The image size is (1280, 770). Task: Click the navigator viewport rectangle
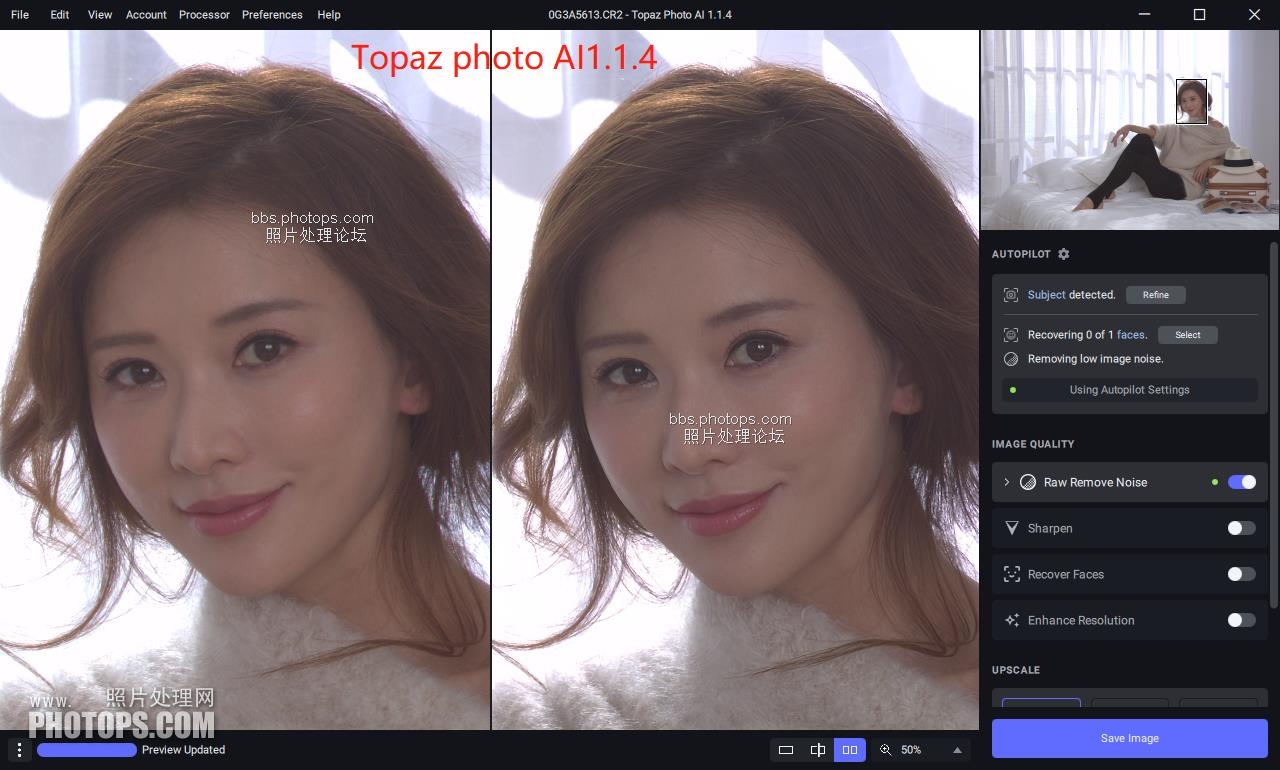(1192, 101)
